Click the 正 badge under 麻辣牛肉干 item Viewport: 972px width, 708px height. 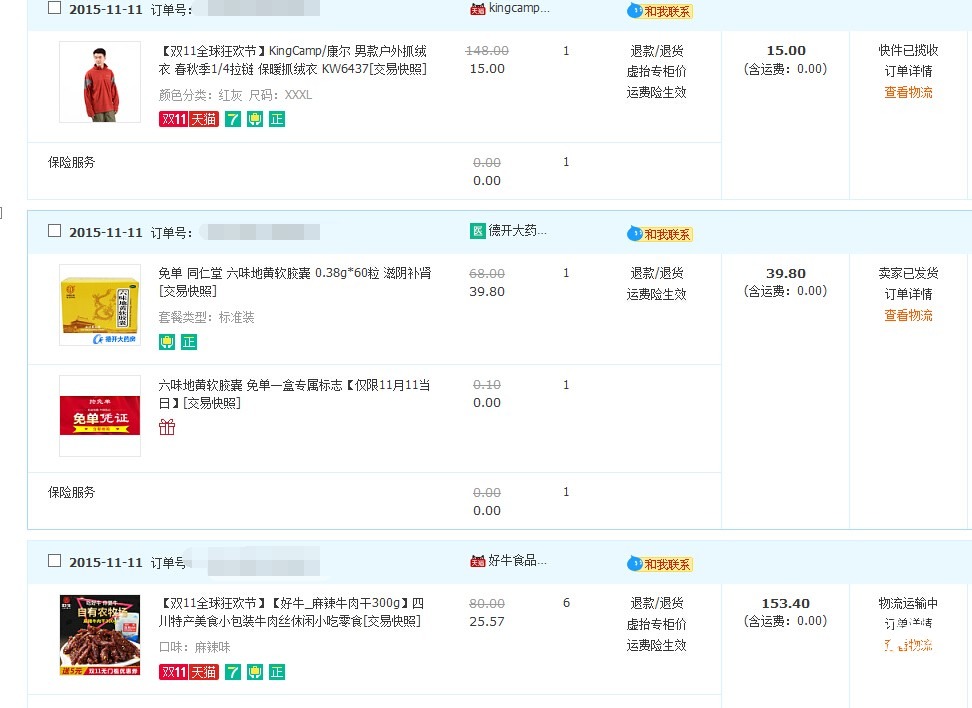click(277, 672)
